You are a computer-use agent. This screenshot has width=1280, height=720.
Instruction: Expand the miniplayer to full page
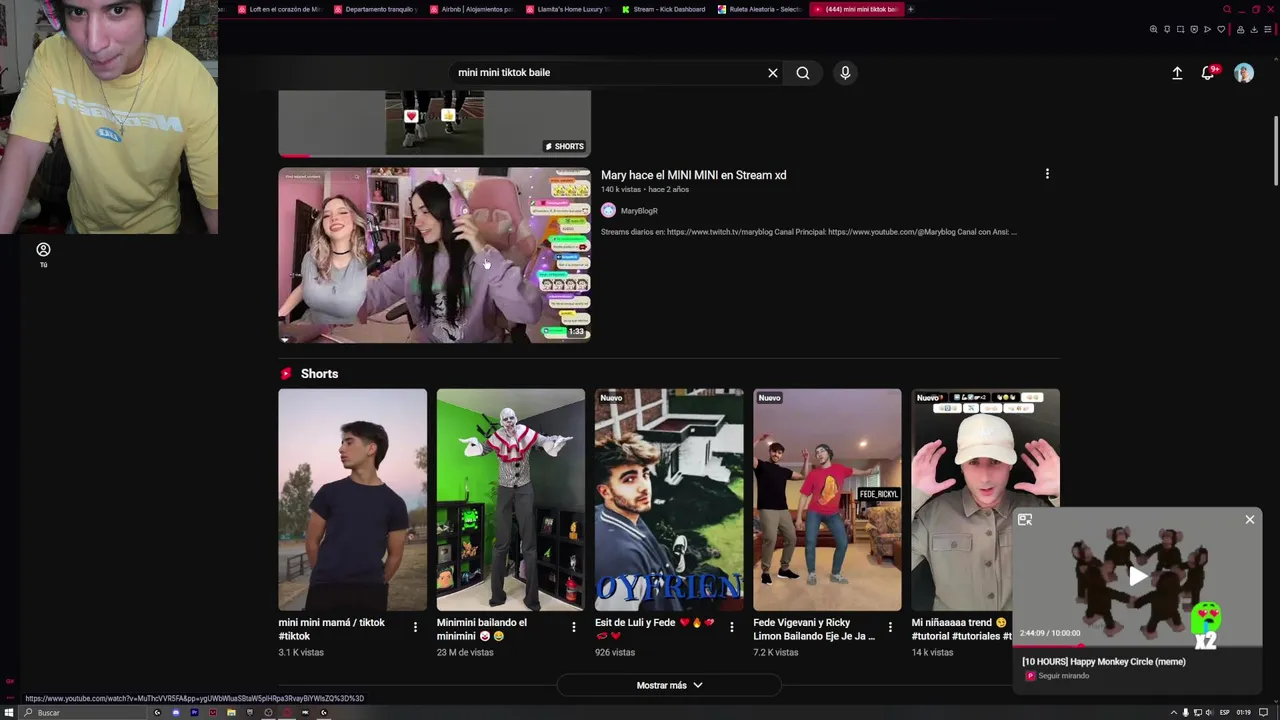click(x=1025, y=520)
